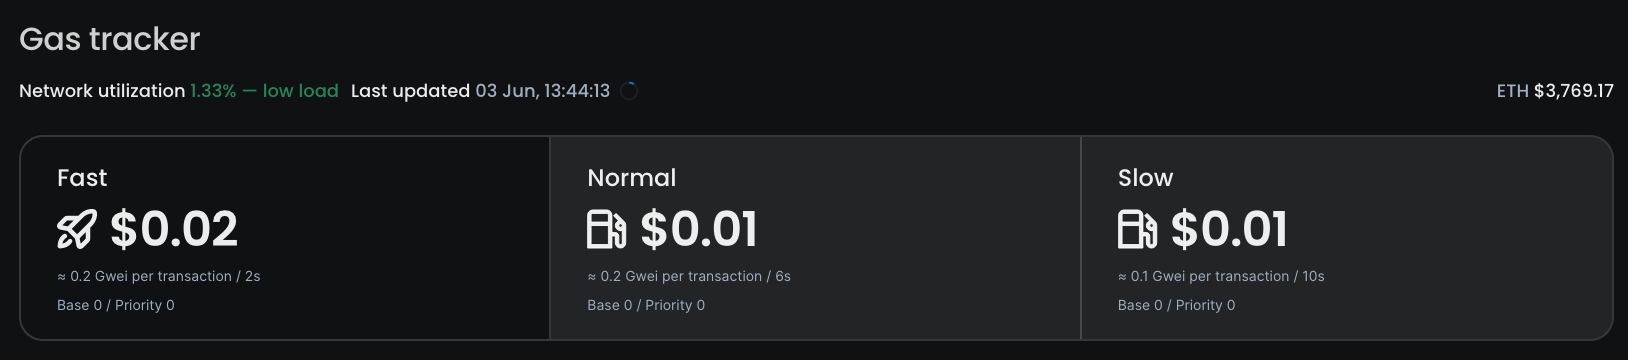Screen dimensions: 1628x360
Task: Click the Last updated 03 Jun timestamp
Action: tap(480, 91)
